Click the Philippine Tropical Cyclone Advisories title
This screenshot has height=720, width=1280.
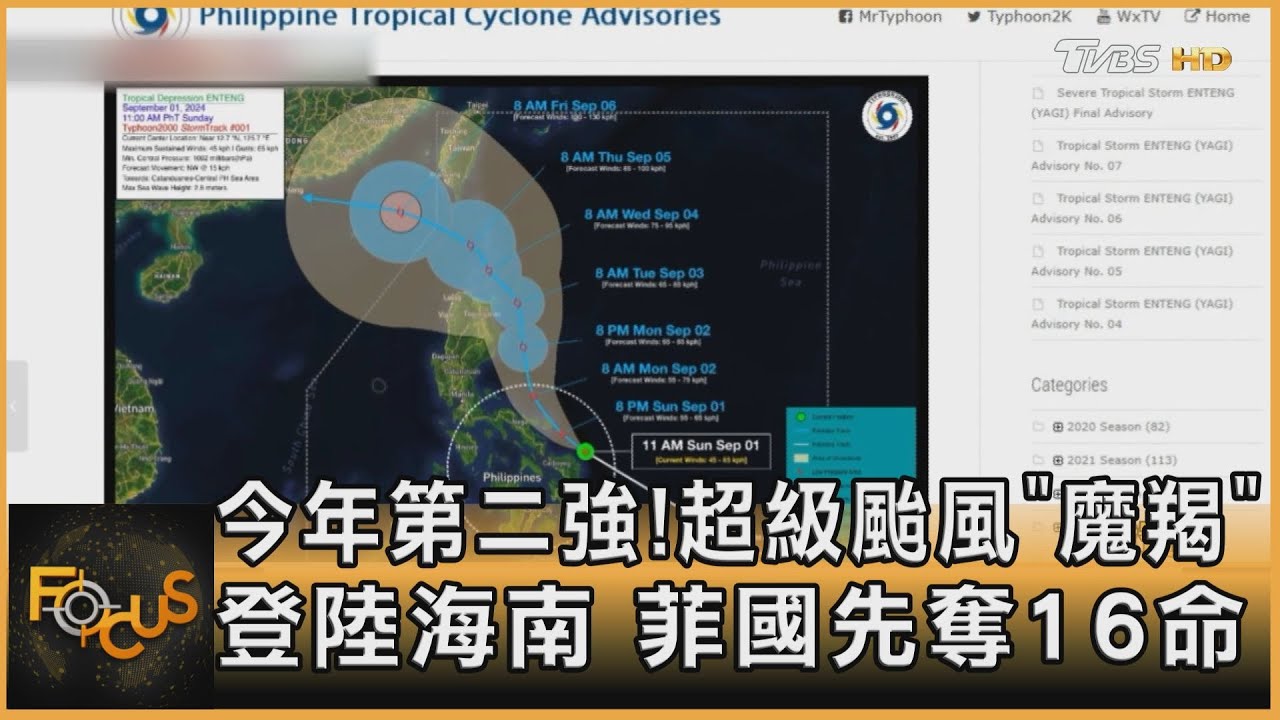459,17
